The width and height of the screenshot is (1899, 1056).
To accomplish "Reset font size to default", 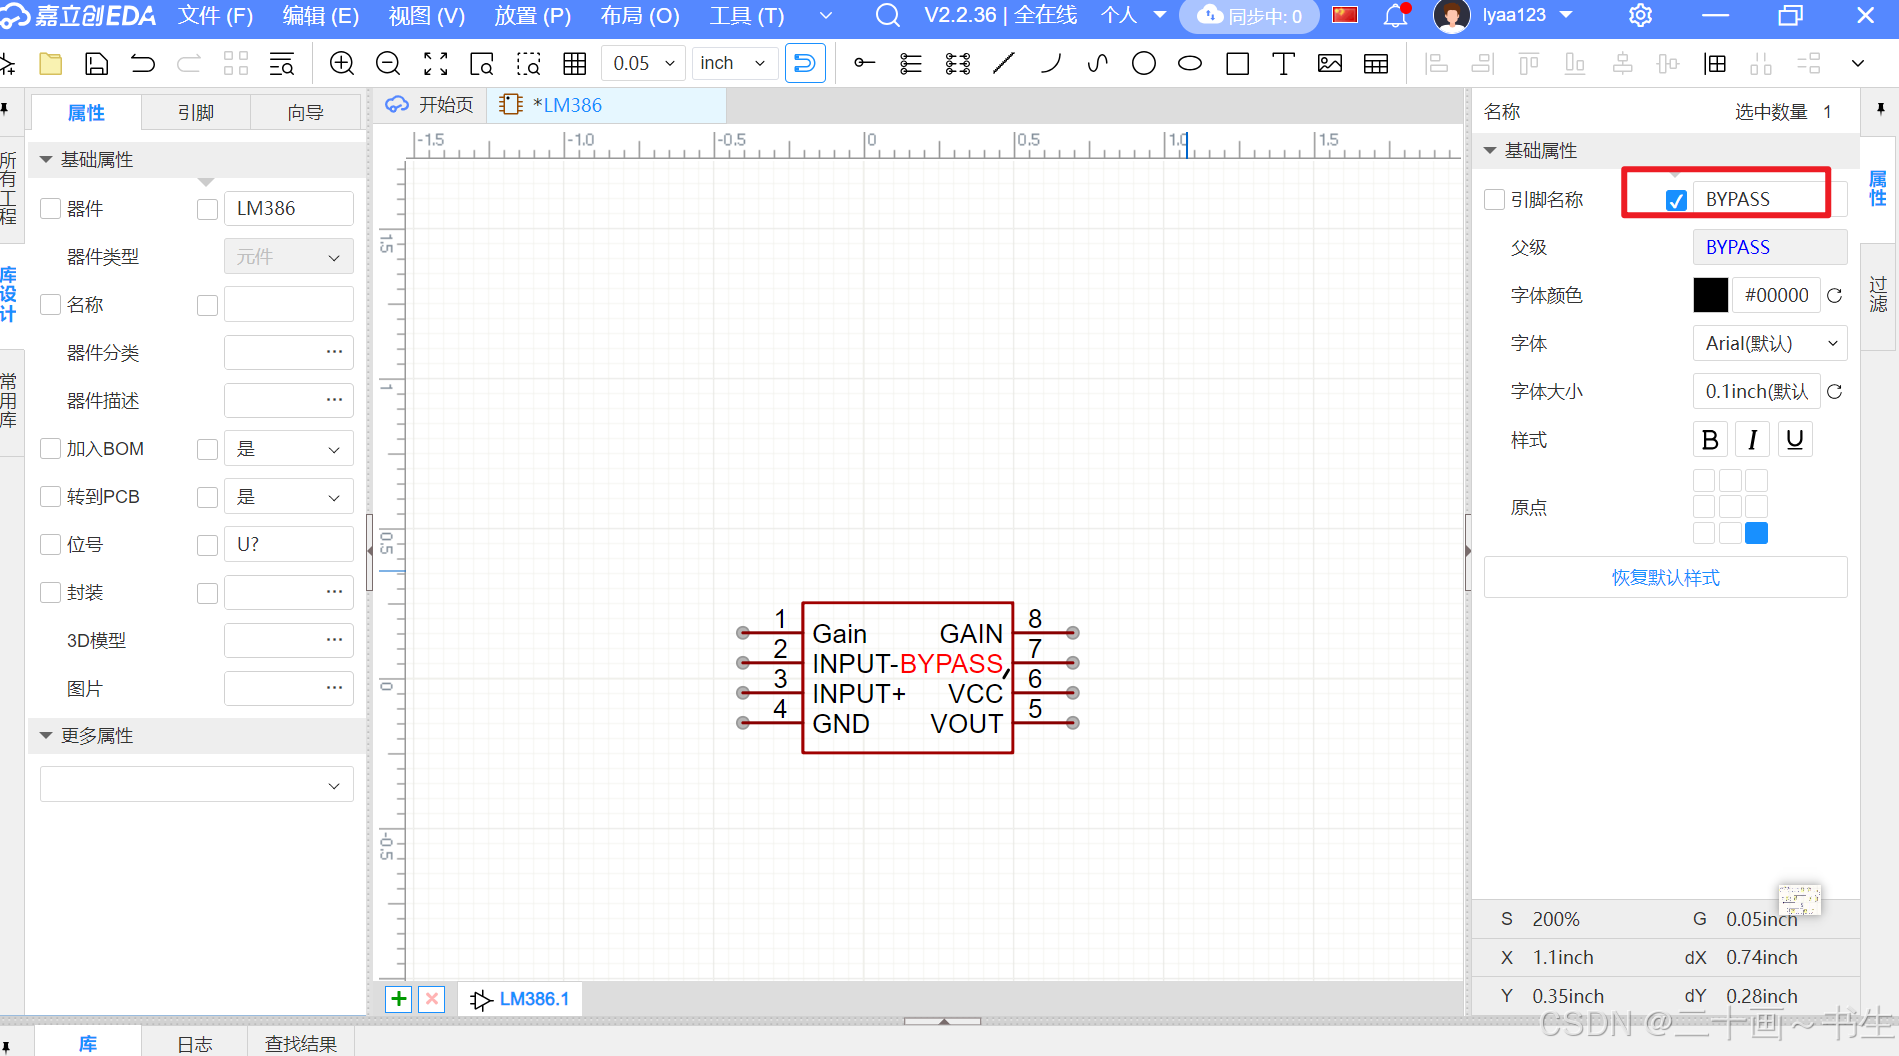I will [x=1834, y=392].
